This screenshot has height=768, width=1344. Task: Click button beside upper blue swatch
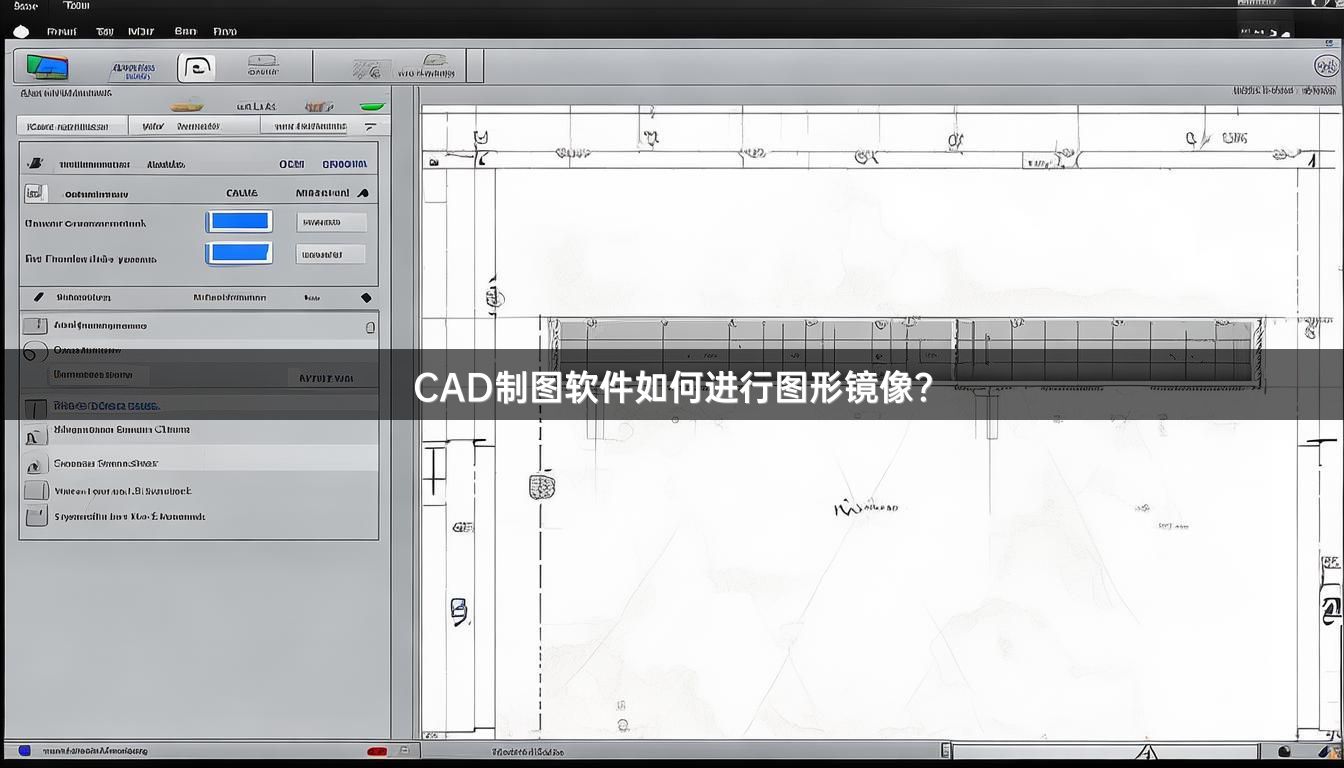click(331, 222)
